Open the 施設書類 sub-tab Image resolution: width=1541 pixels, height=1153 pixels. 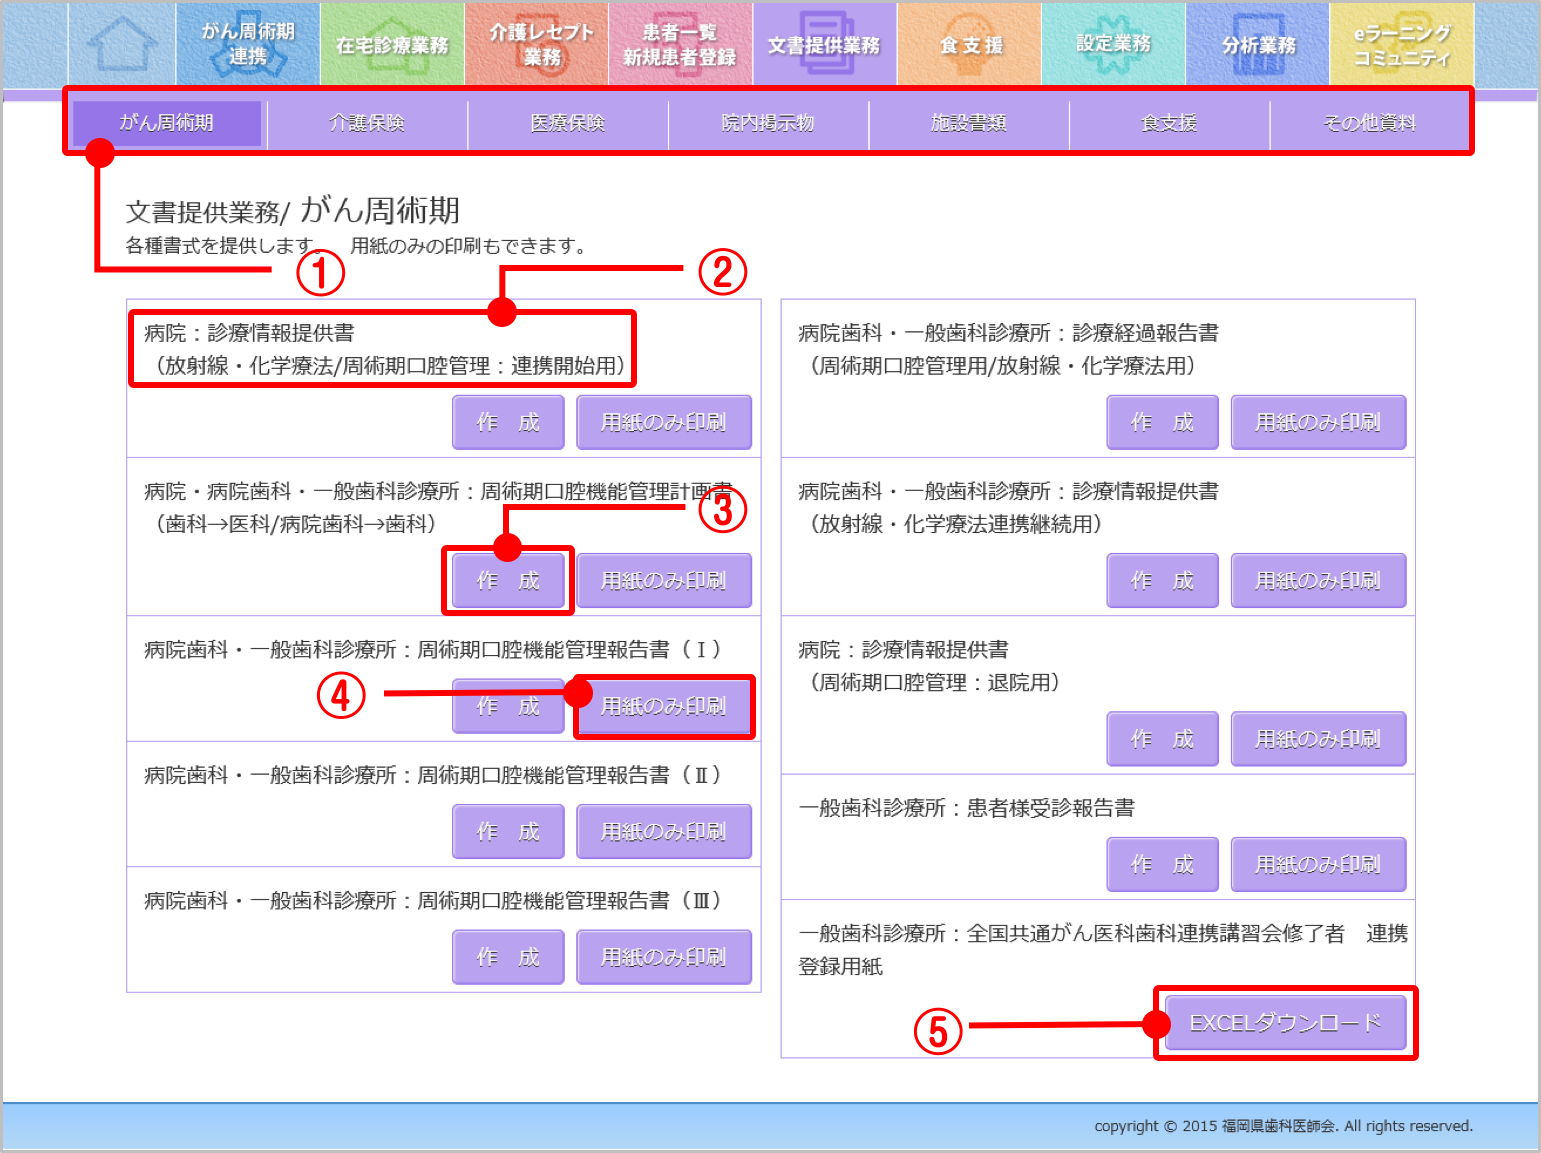click(968, 123)
